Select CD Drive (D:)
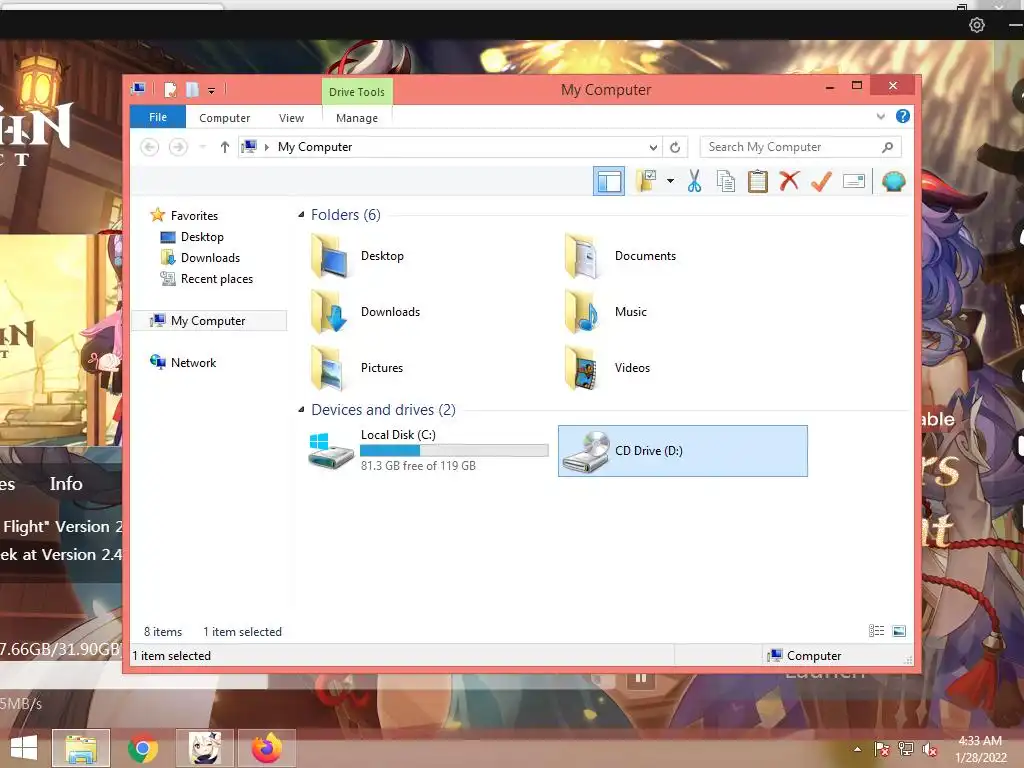 pyautogui.click(x=682, y=451)
